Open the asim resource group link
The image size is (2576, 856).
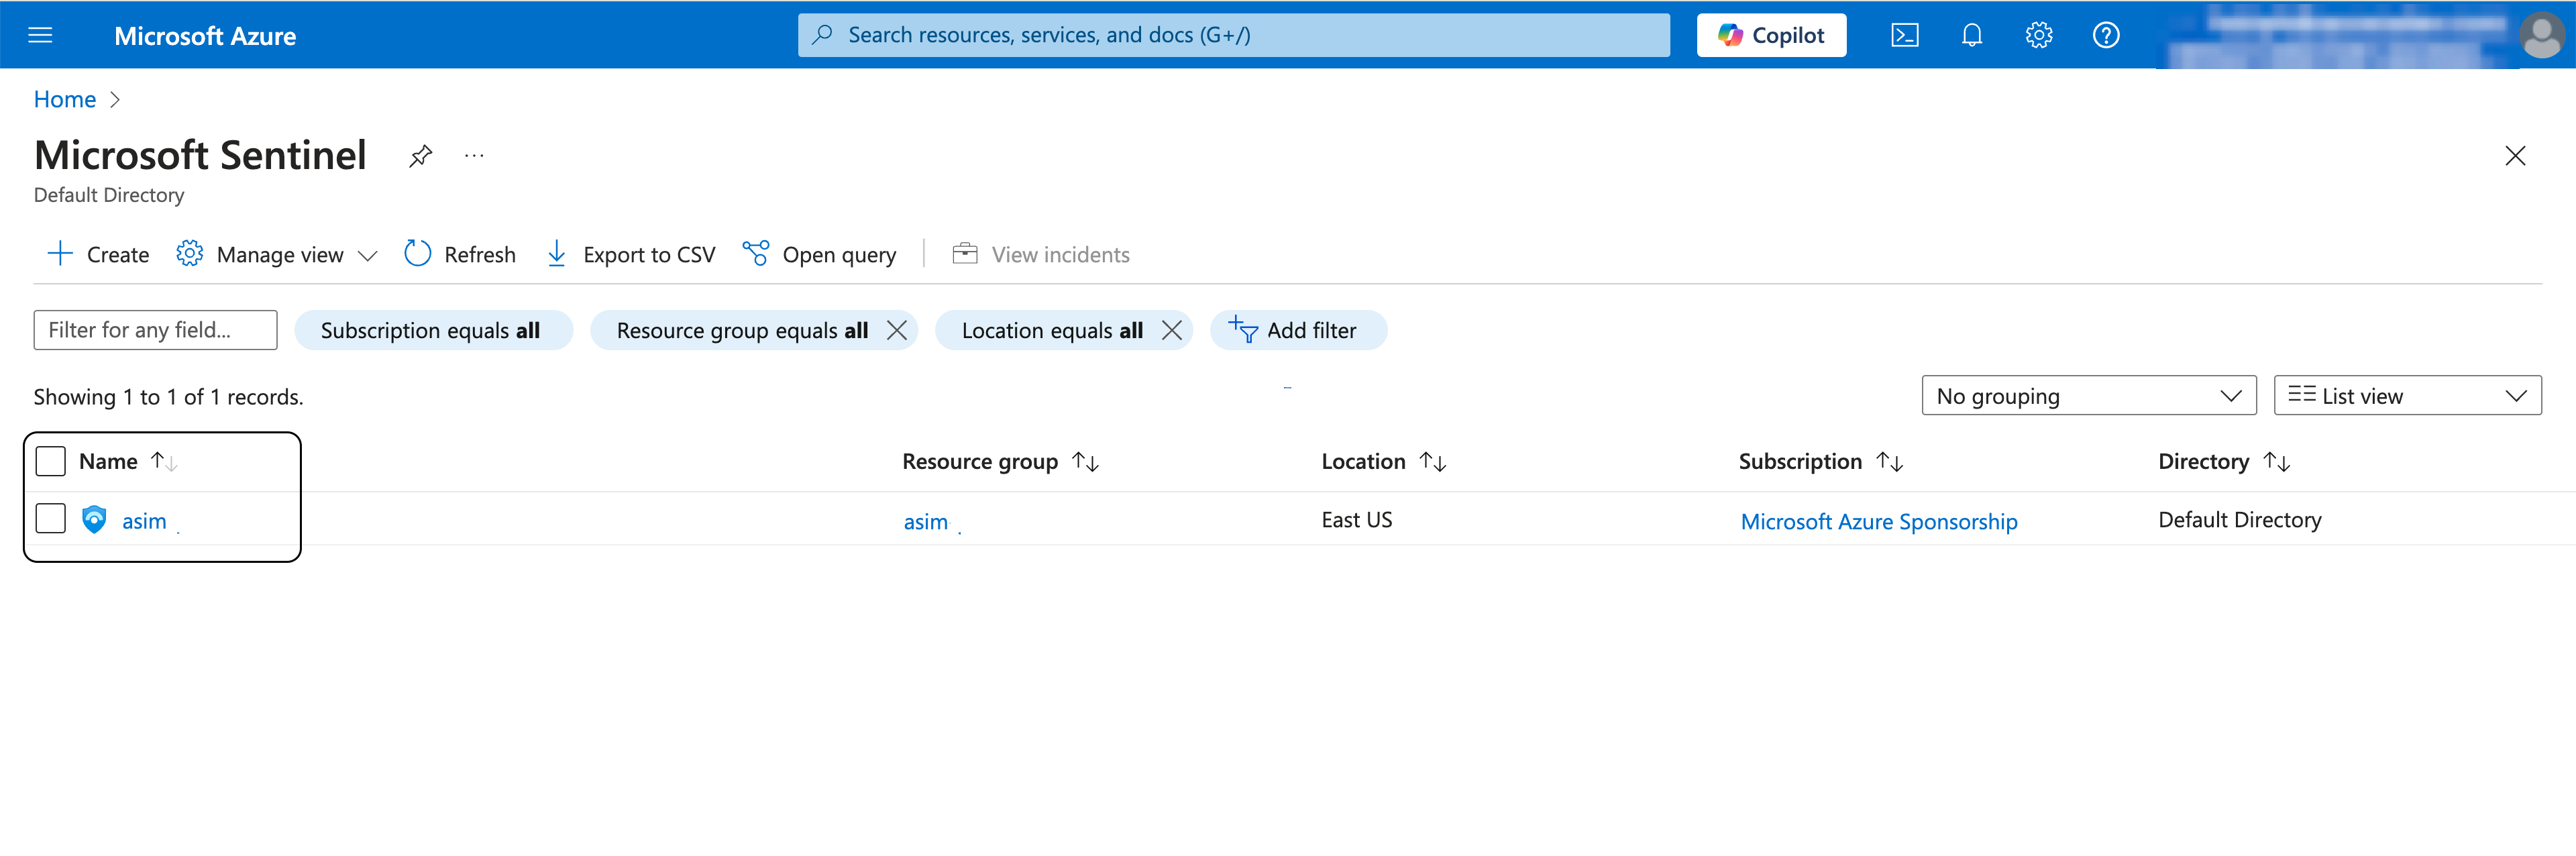[925, 521]
